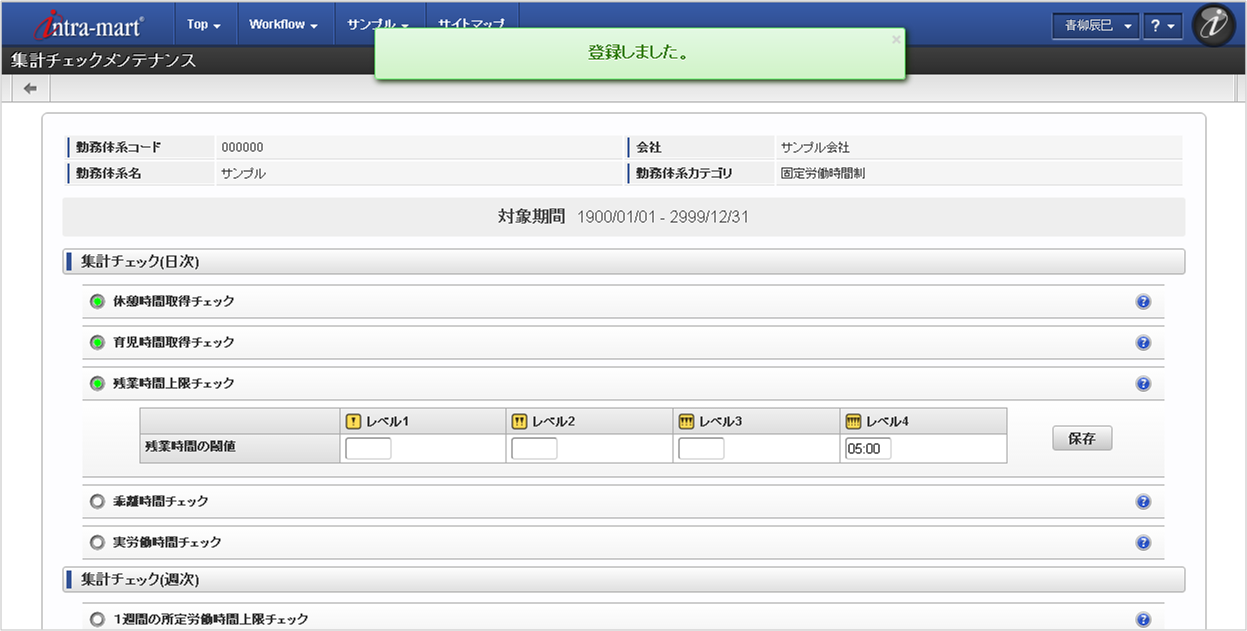The height and width of the screenshot is (631, 1247).
Task: Open help for 1週間の所定労働時間上限チェック
Action: [1143, 620]
